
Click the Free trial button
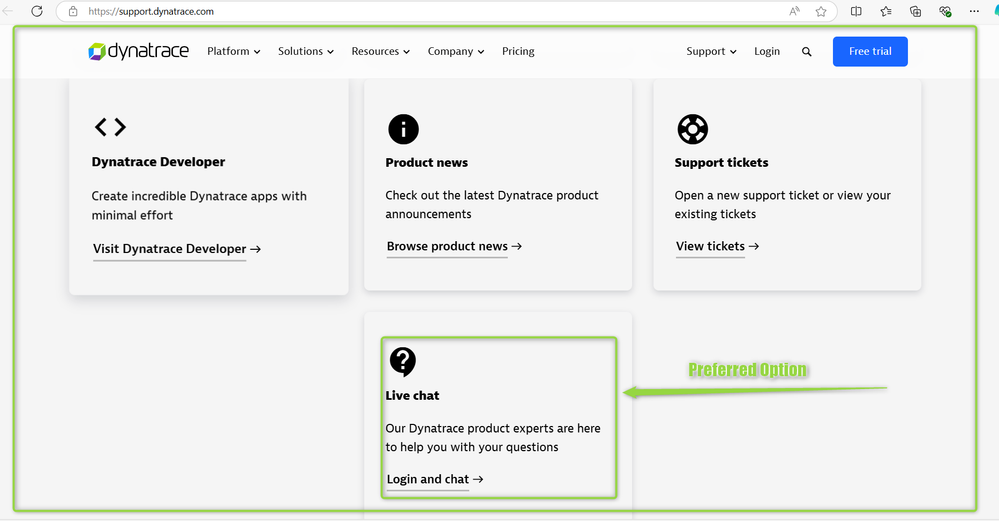pyautogui.click(x=870, y=52)
